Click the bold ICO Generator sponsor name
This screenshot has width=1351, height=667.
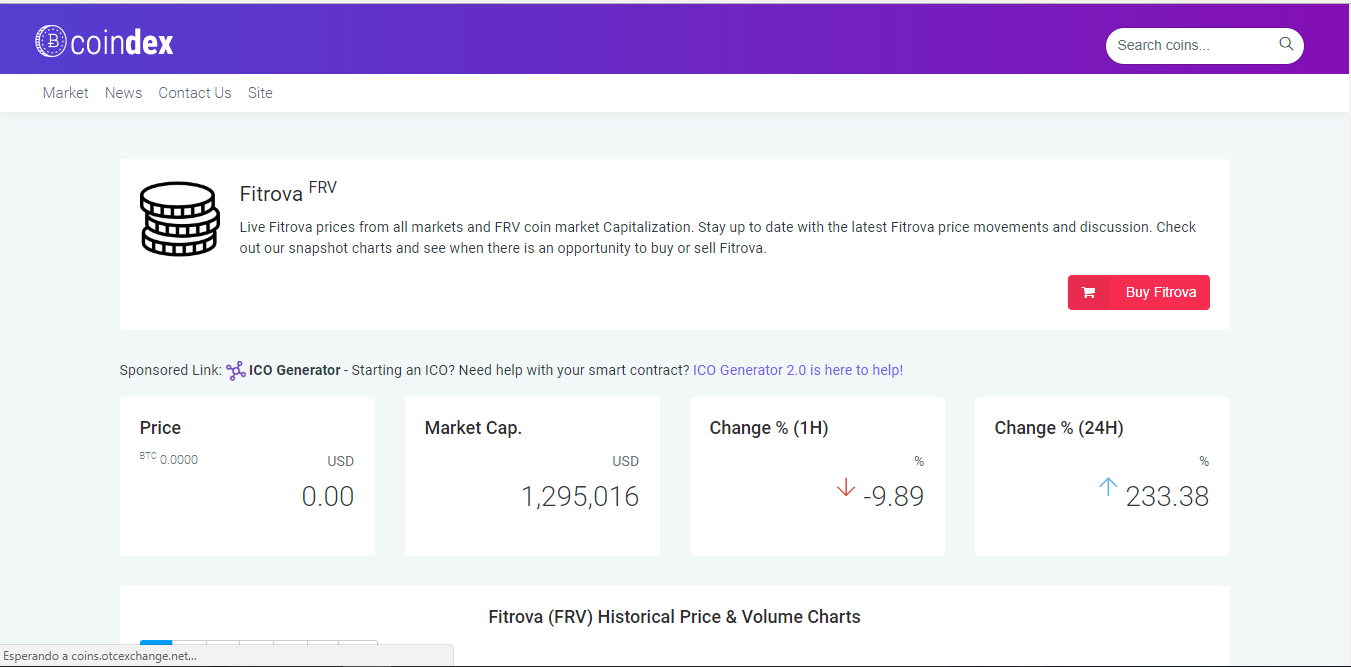(295, 370)
